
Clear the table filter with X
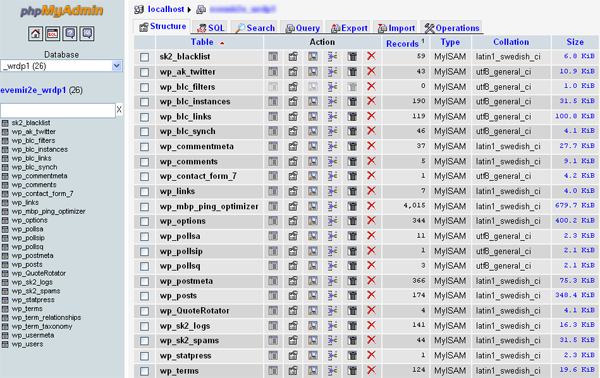pos(119,110)
